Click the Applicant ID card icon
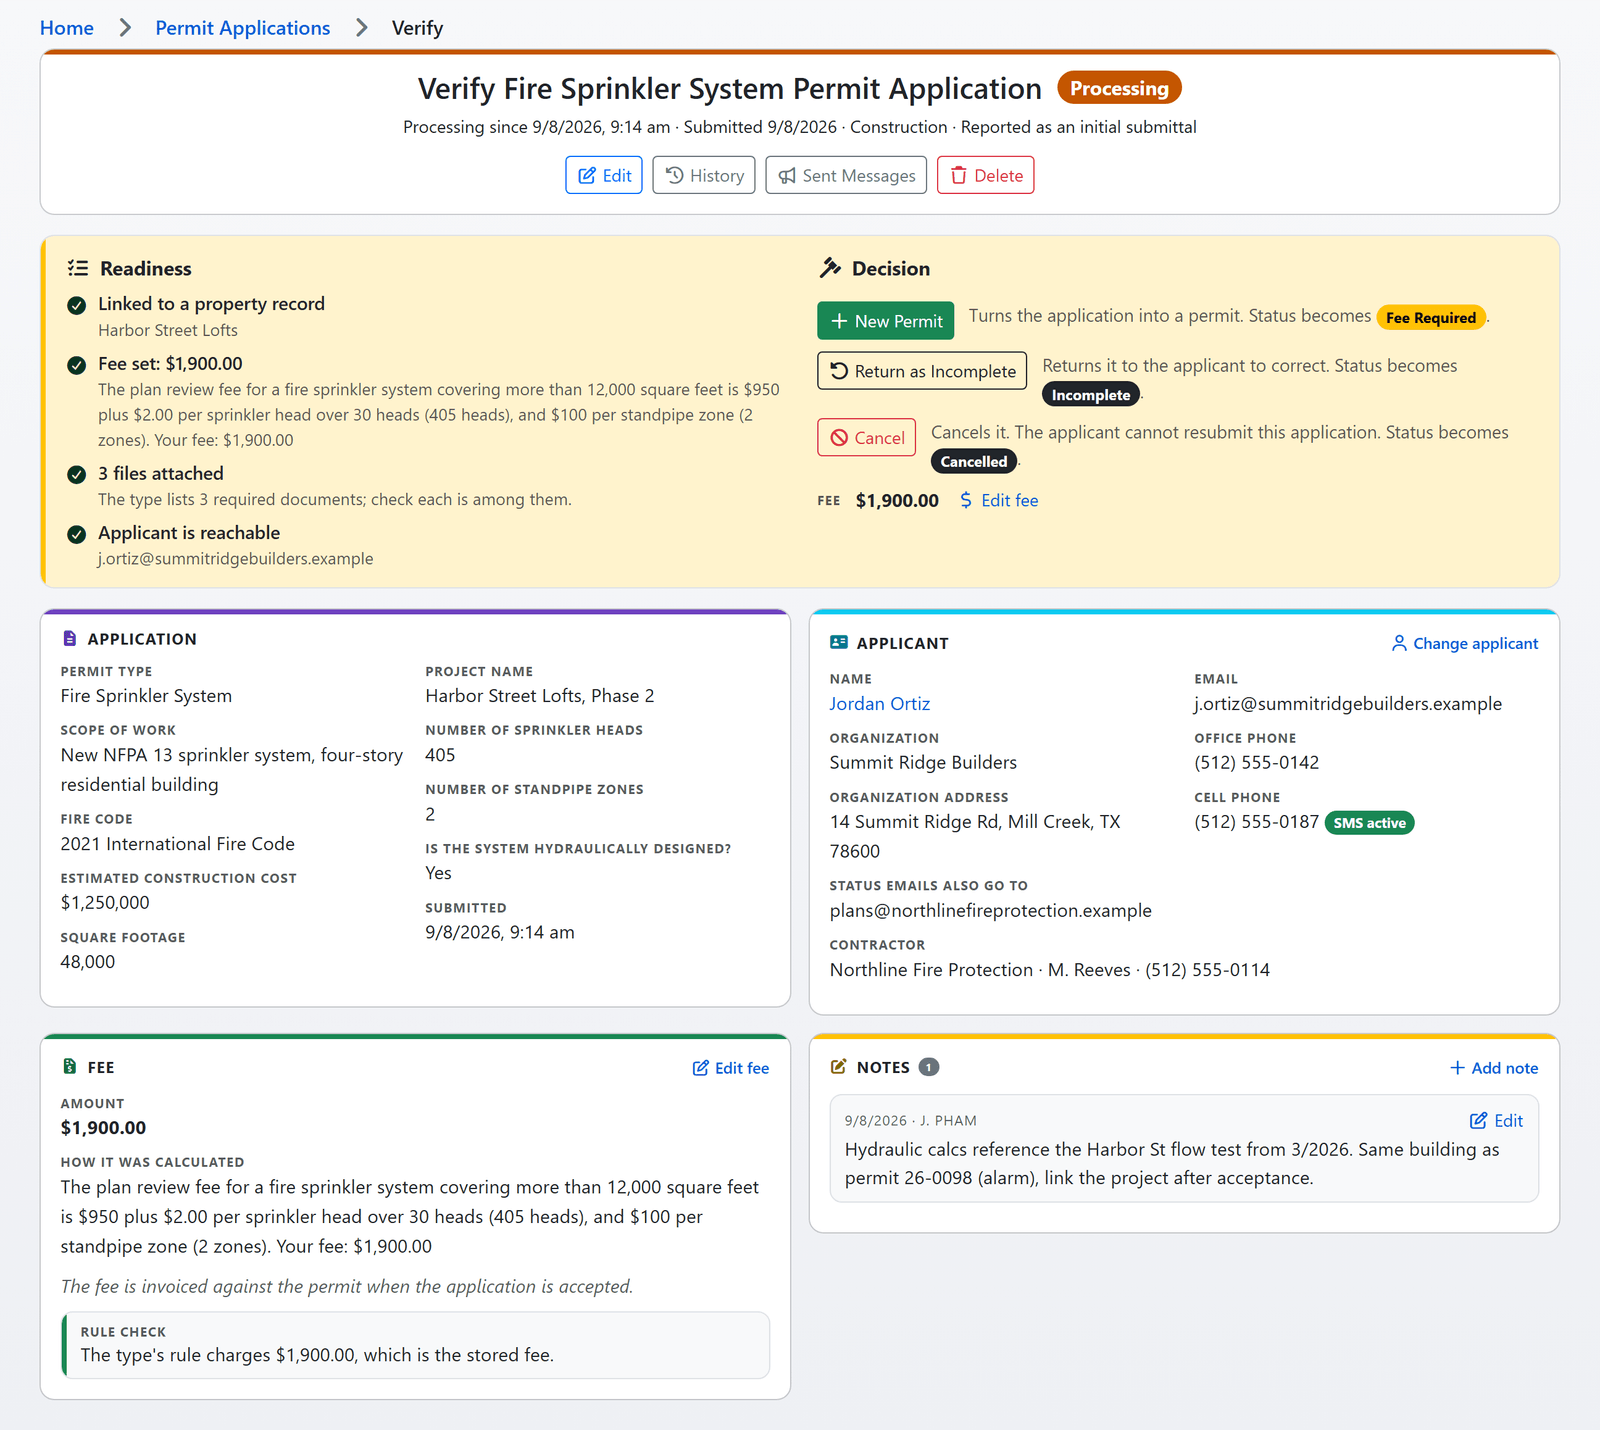The height and width of the screenshot is (1430, 1600). coord(839,643)
